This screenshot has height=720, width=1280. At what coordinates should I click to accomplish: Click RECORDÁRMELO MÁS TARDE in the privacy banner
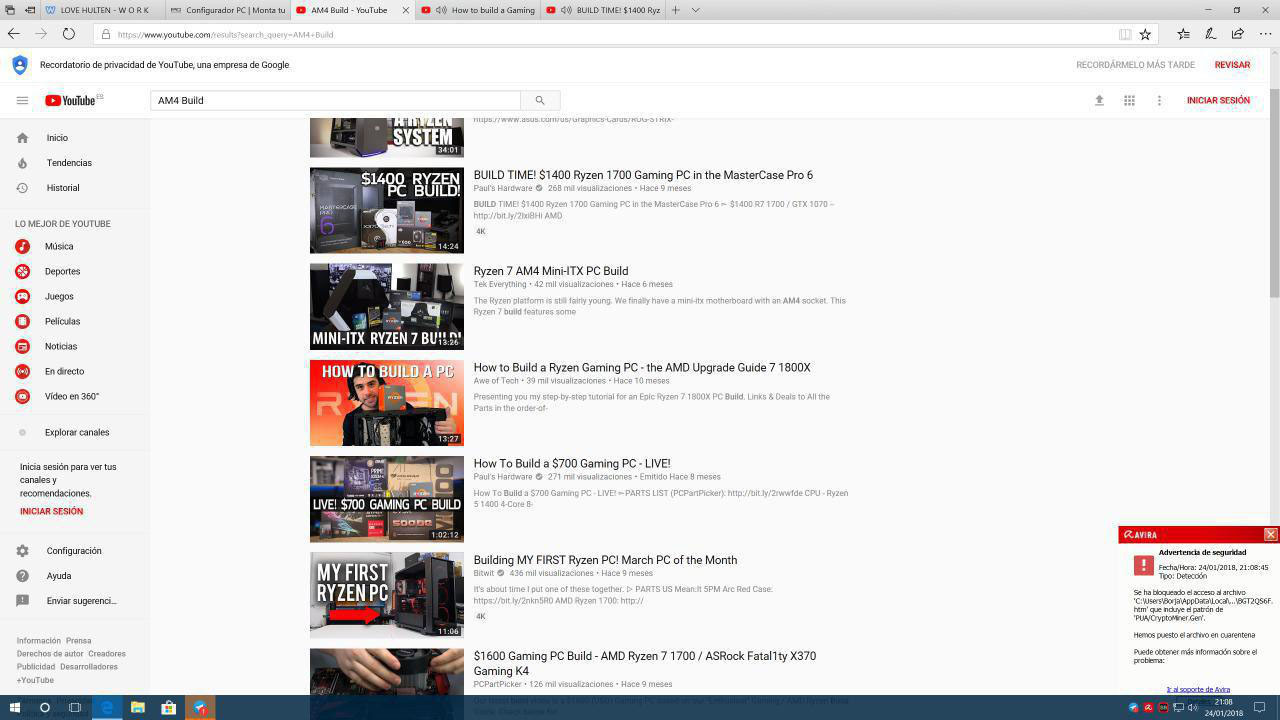coord(1135,65)
